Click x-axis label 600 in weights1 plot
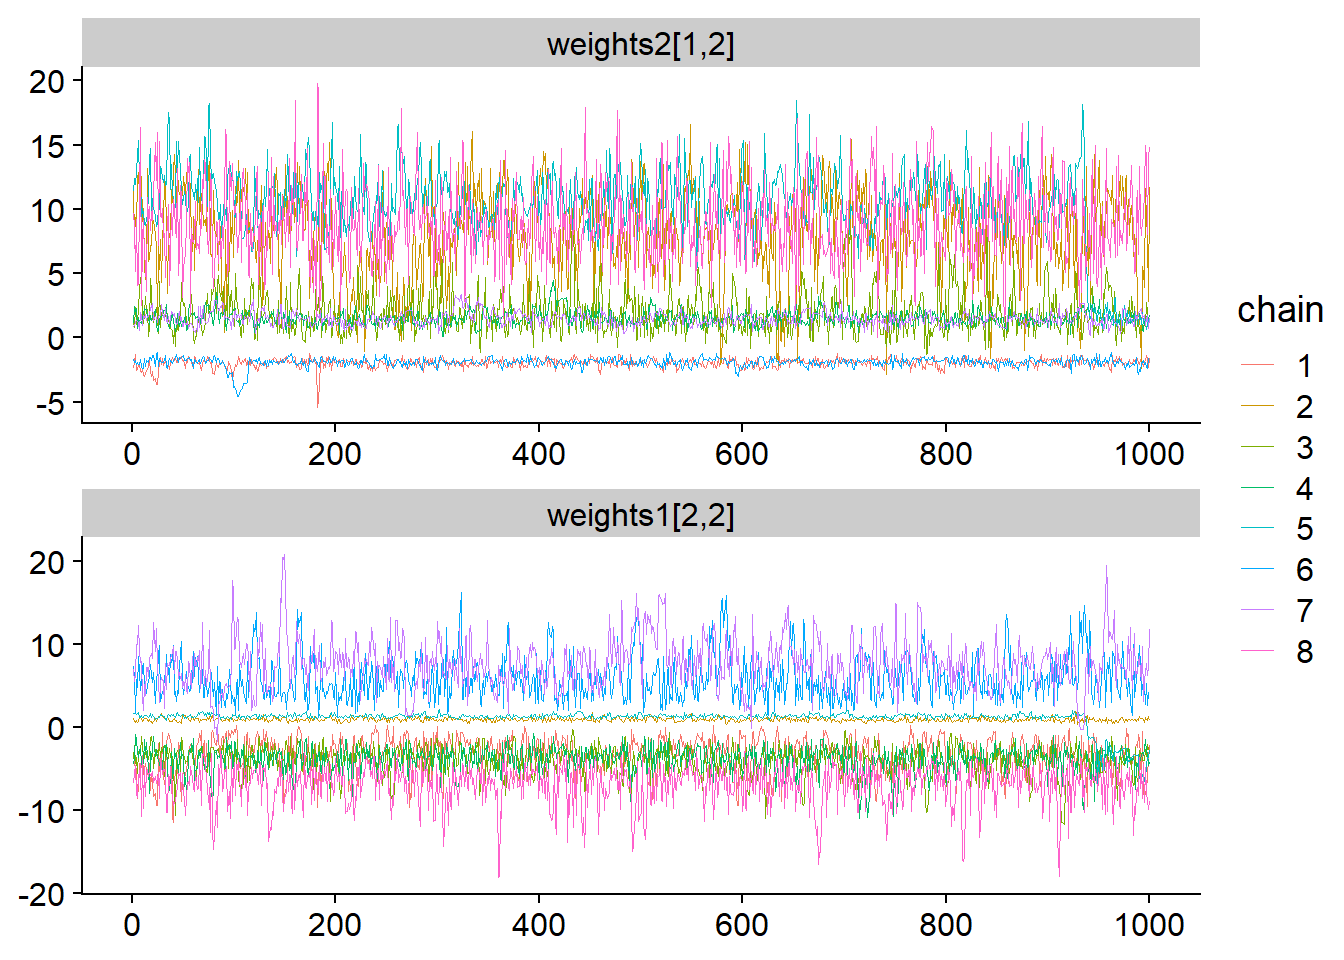Image resolution: width=1344 pixels, height=960 pixels. [x=742, y=925]
